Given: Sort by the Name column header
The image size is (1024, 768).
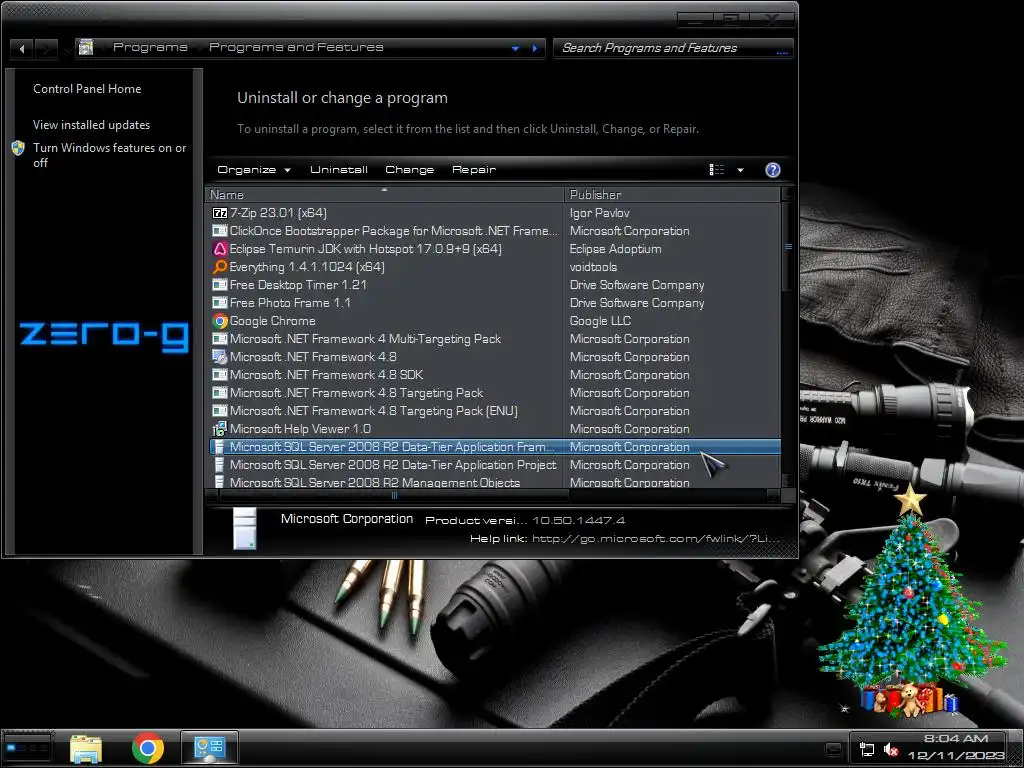Looking at the screenshot, I should (x=385, y=195).
